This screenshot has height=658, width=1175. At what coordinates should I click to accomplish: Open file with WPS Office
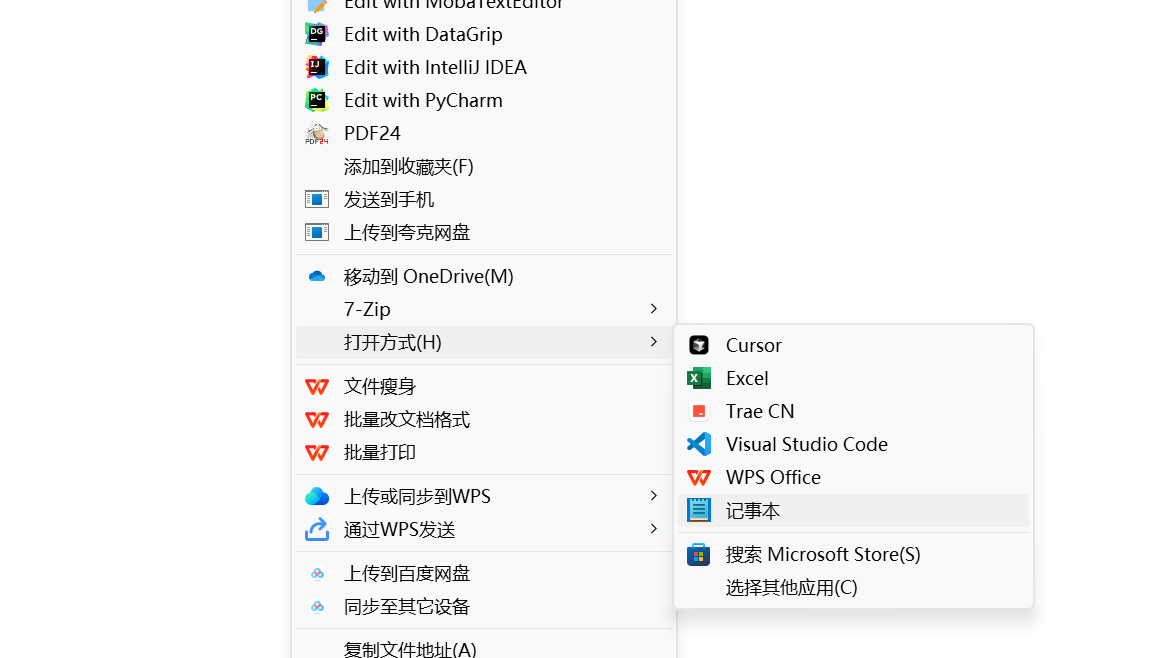click(x=854, y=477)
